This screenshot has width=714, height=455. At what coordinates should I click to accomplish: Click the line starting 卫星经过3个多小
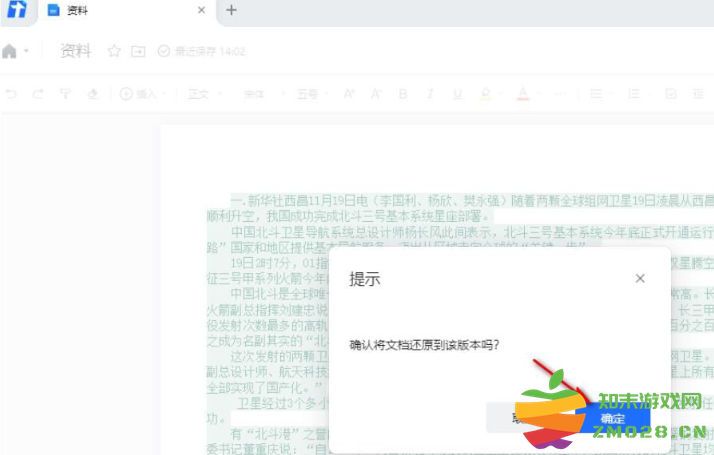pos(282,403)
